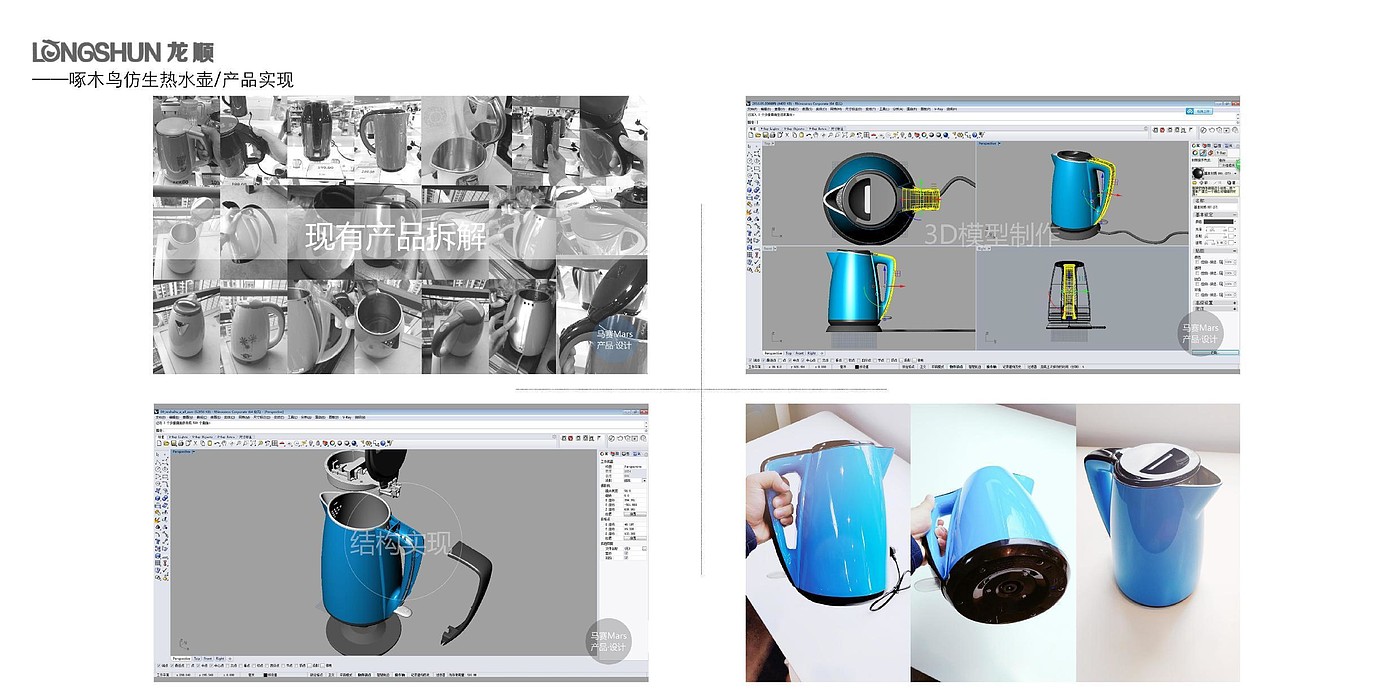Open V-Ray menu in 3D模型制作 window
The image size is (1400, 700).
[939, 109]
